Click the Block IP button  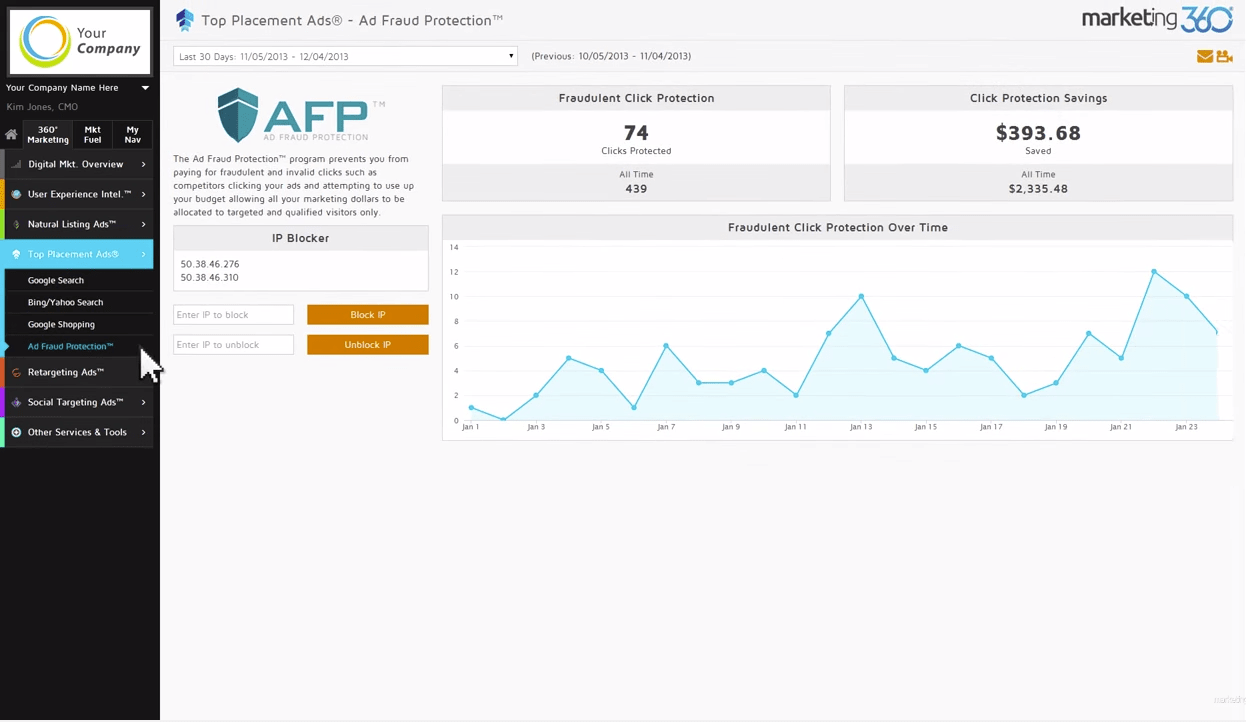[x=367, y=314]
